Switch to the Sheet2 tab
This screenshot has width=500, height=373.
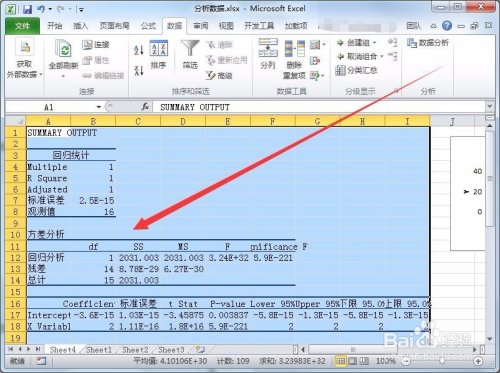pos(135,350)
